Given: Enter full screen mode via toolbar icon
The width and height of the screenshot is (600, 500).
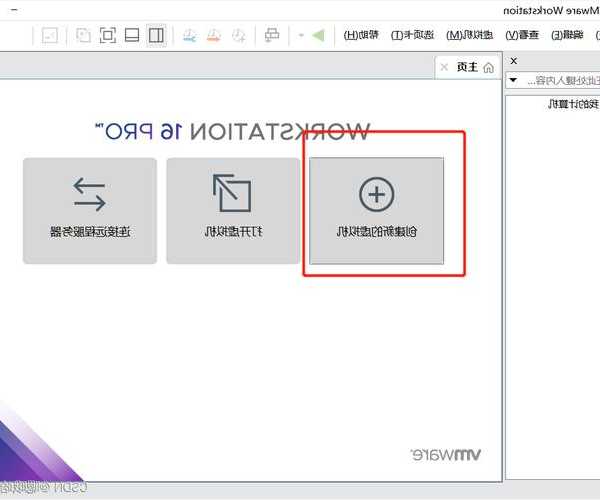Looking at the screenshot, I should tap(107, 36).
